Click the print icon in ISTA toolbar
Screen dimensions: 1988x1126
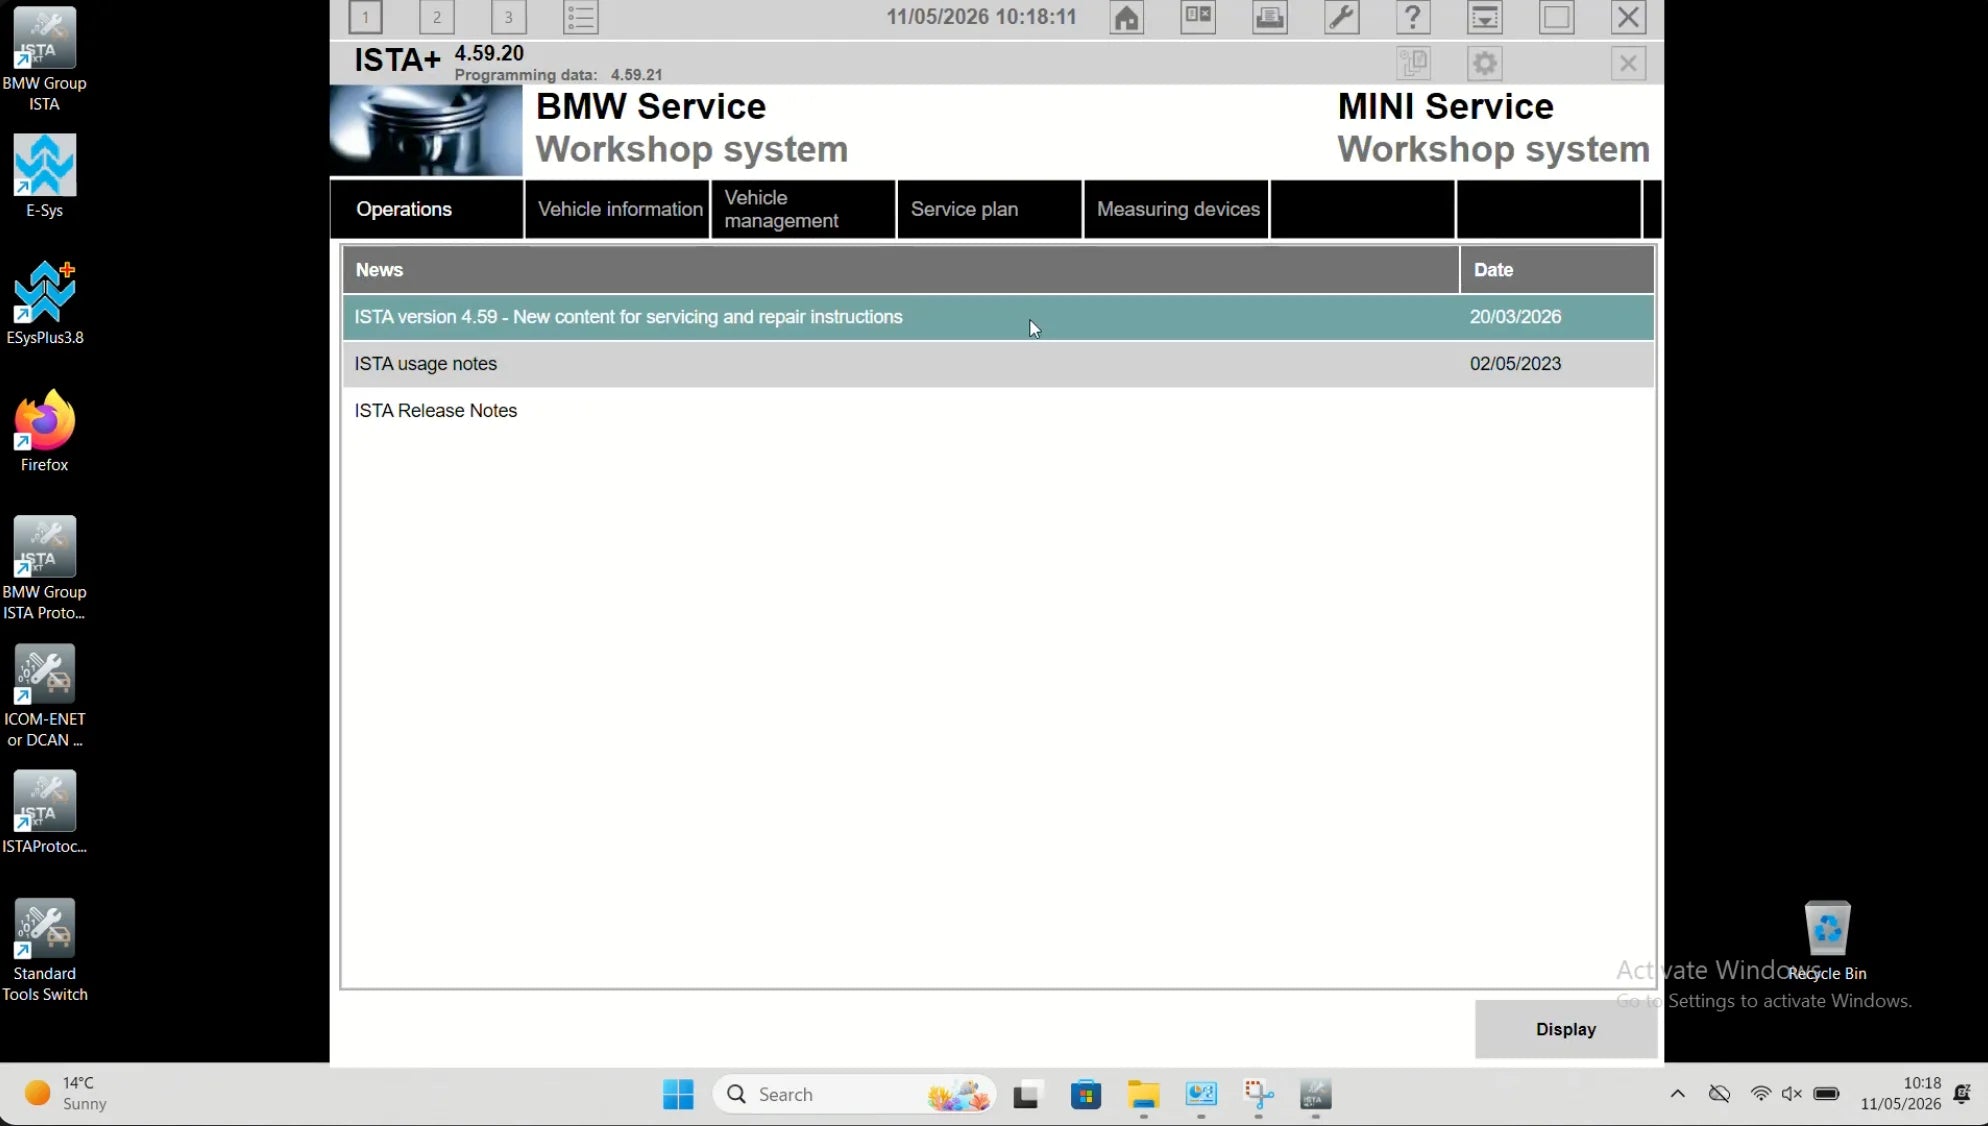[1270, 17]
